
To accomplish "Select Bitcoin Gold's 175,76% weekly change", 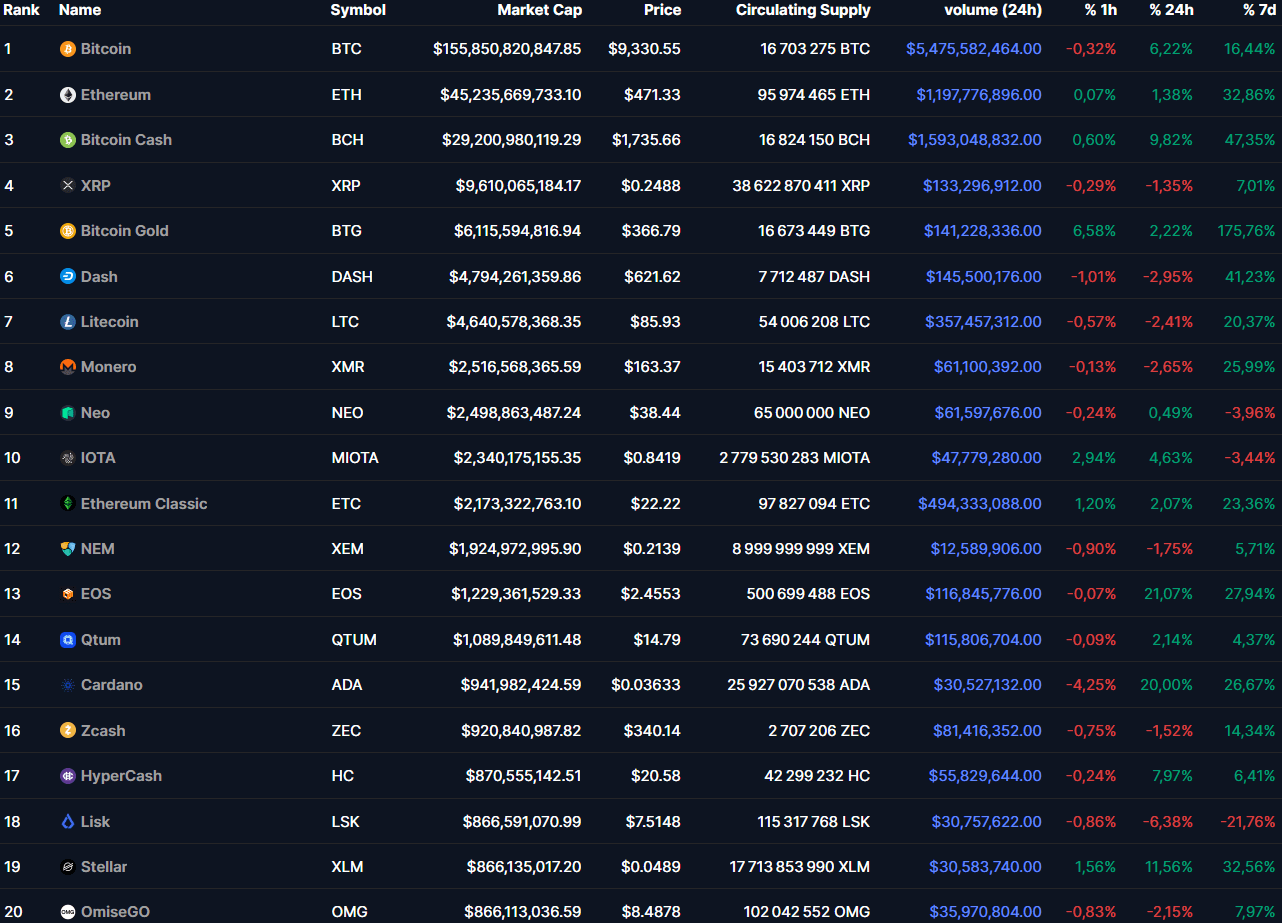I will pyautogui.click(x=1247, y=231).
